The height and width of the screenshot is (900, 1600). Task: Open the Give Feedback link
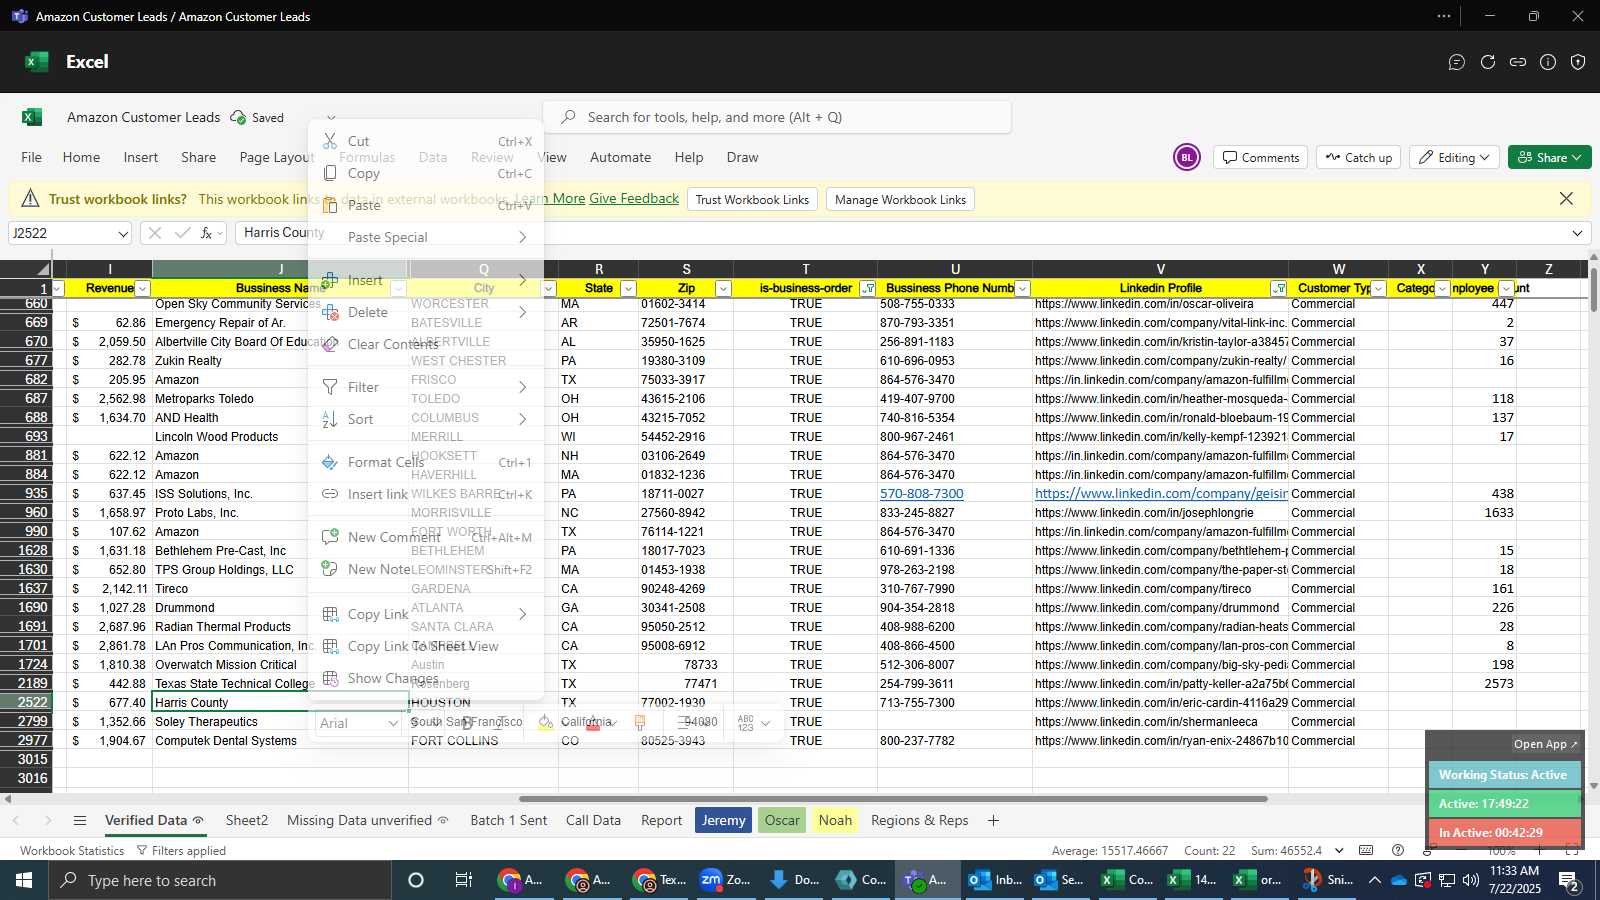pyautogui.click(x=634, y=198)
